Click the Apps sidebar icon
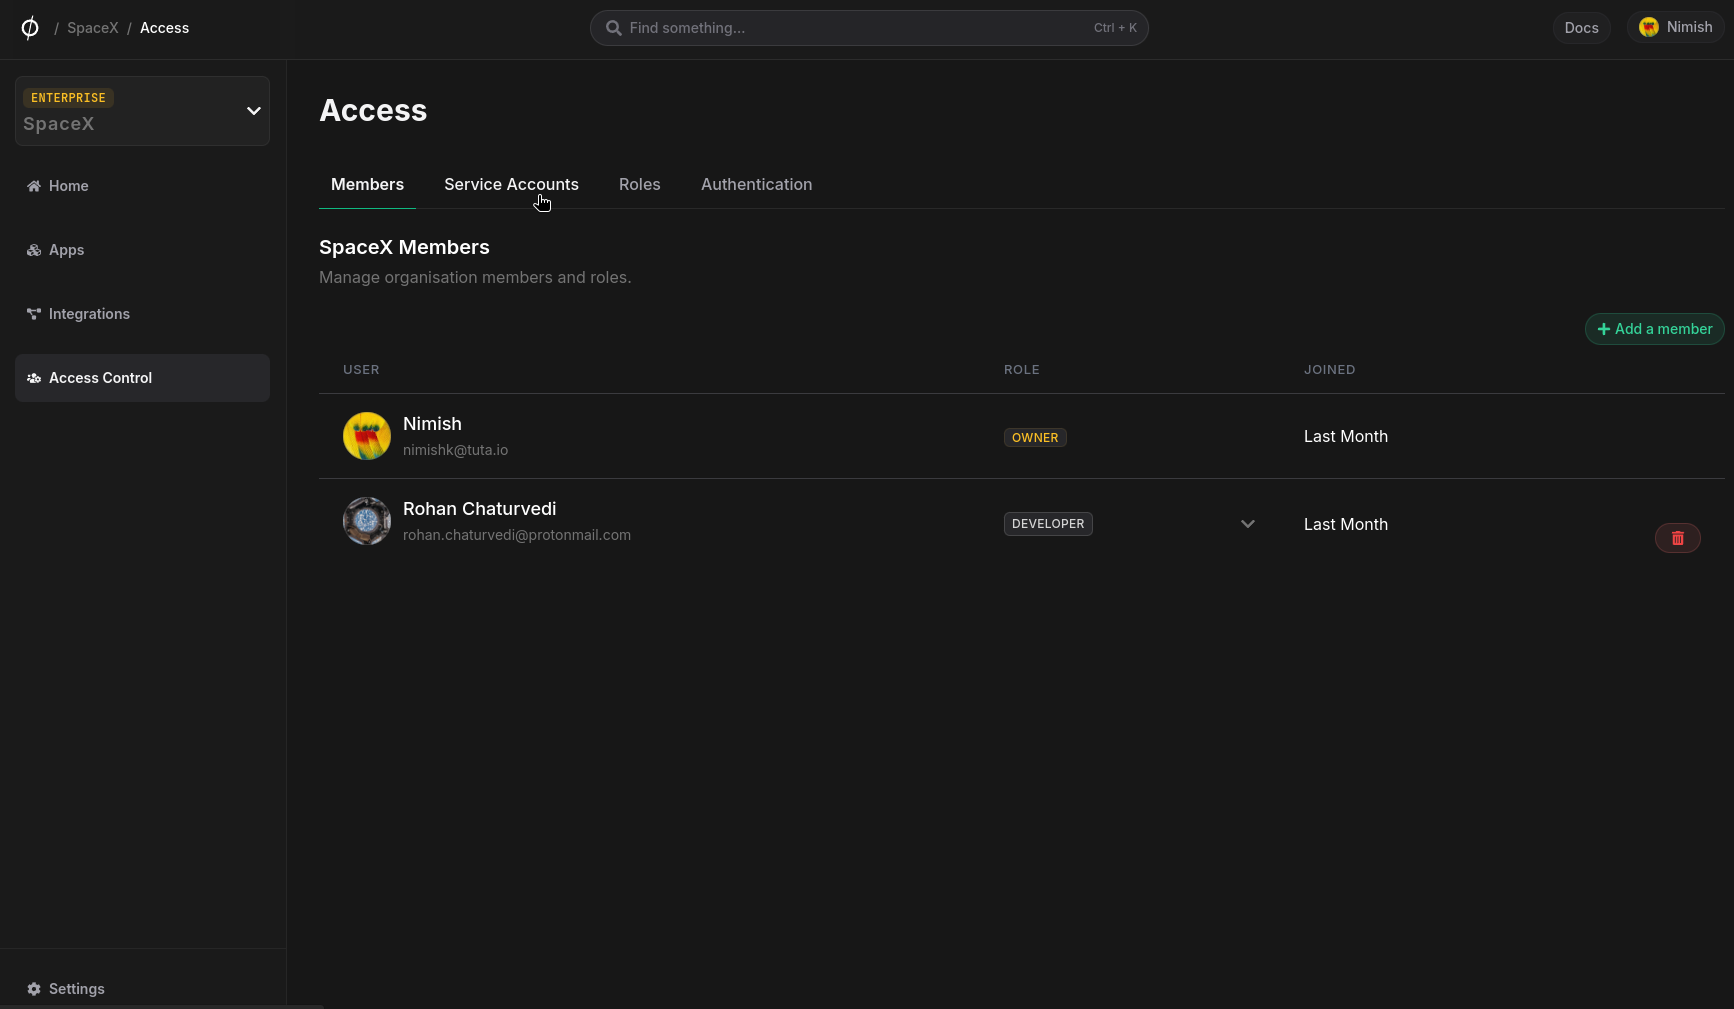Screen dimensions: 1734x1009 click(34, 250)
